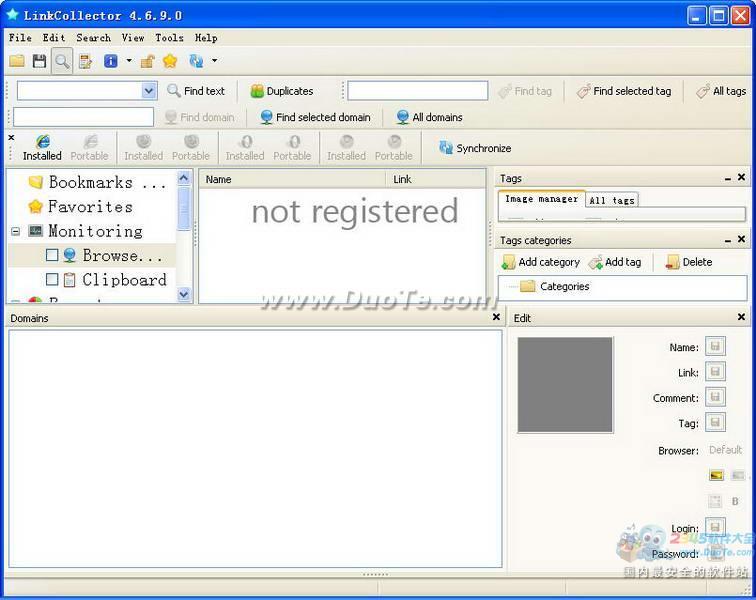Image resolution: width=756 pixels, height=600 pixels.
Task: Close the Tags categories panel
Action: 742,239
